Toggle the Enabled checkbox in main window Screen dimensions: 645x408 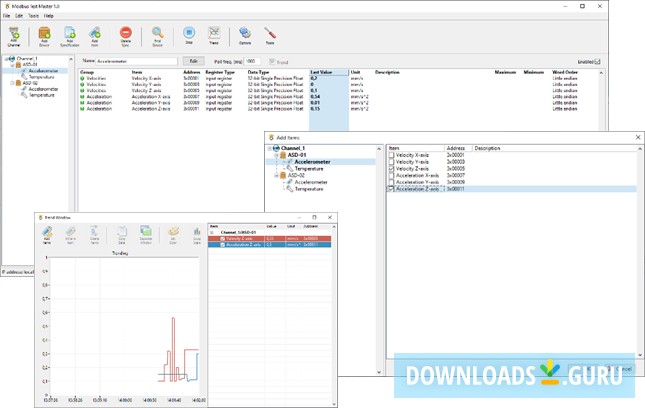coord(597,62)
